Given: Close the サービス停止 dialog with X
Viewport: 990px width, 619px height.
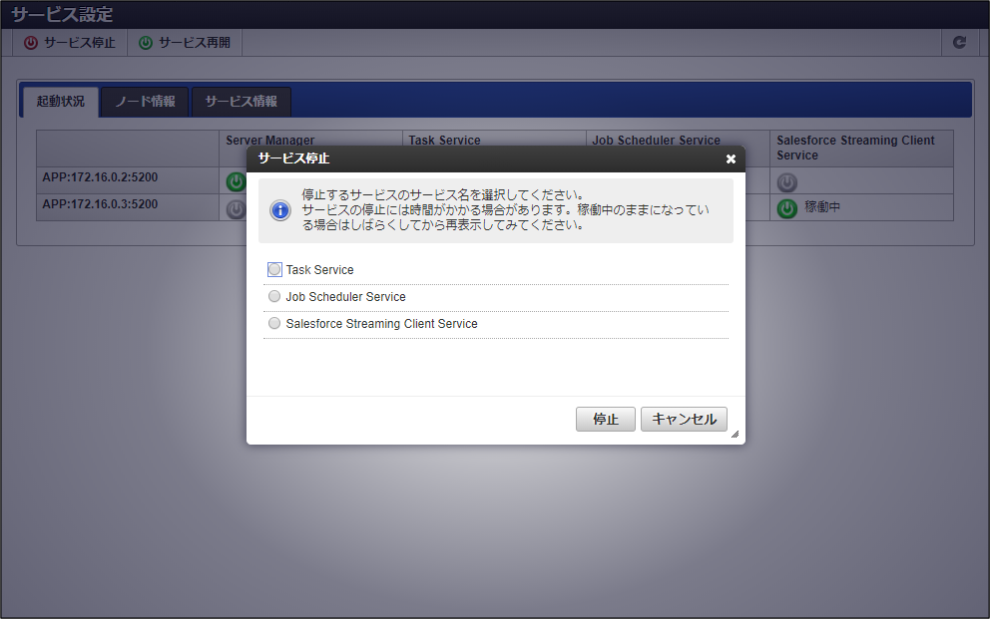Looking at the screenshot, I should pos(731,159).
